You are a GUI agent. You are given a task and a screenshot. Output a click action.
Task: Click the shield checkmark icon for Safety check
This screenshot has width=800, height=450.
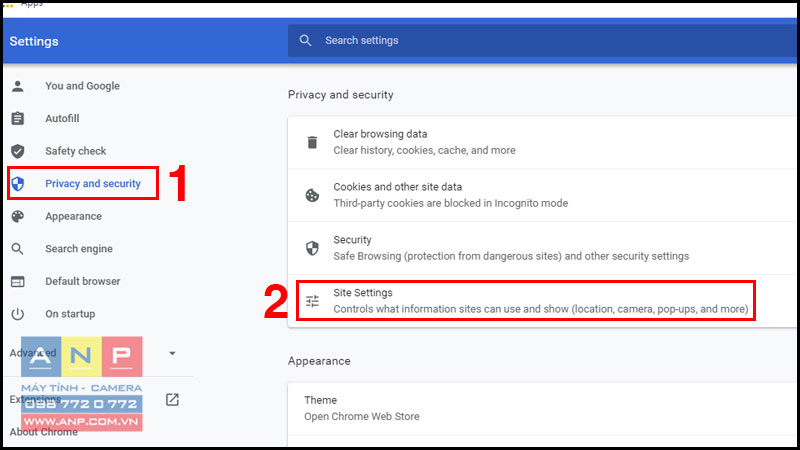(x=18, y=151)
